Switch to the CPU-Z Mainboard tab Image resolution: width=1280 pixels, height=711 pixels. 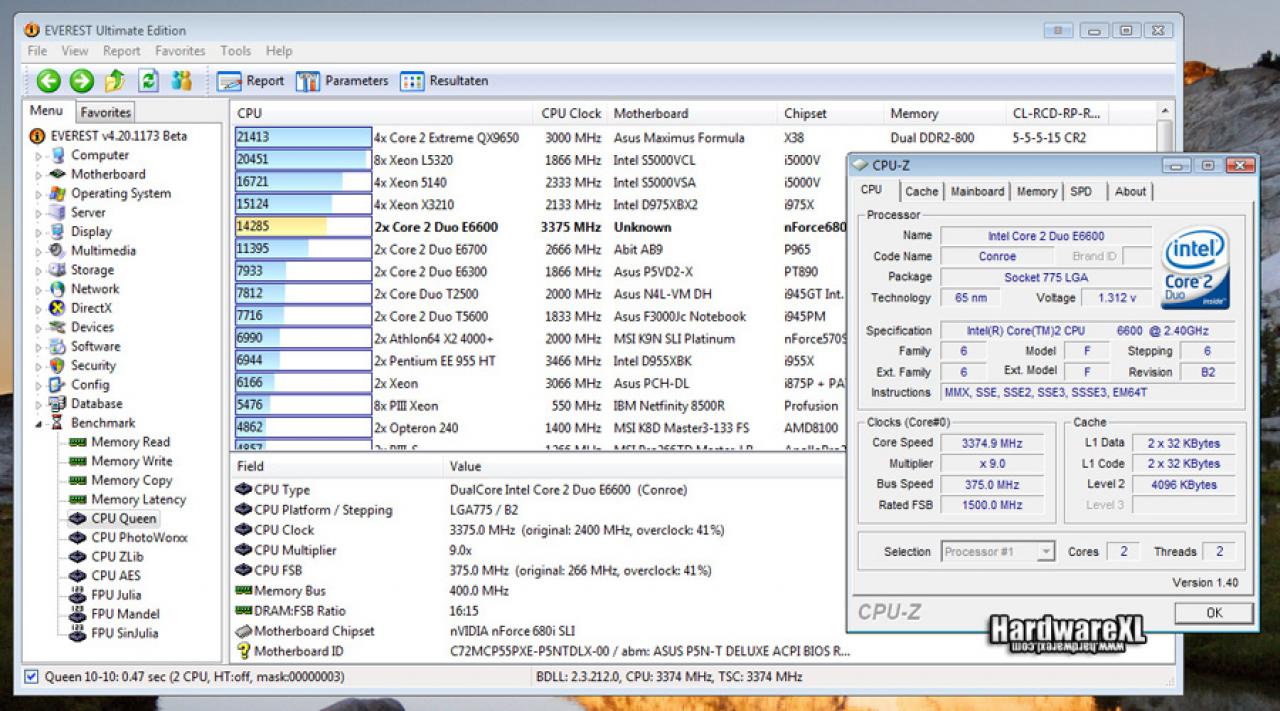click(977, 191)
